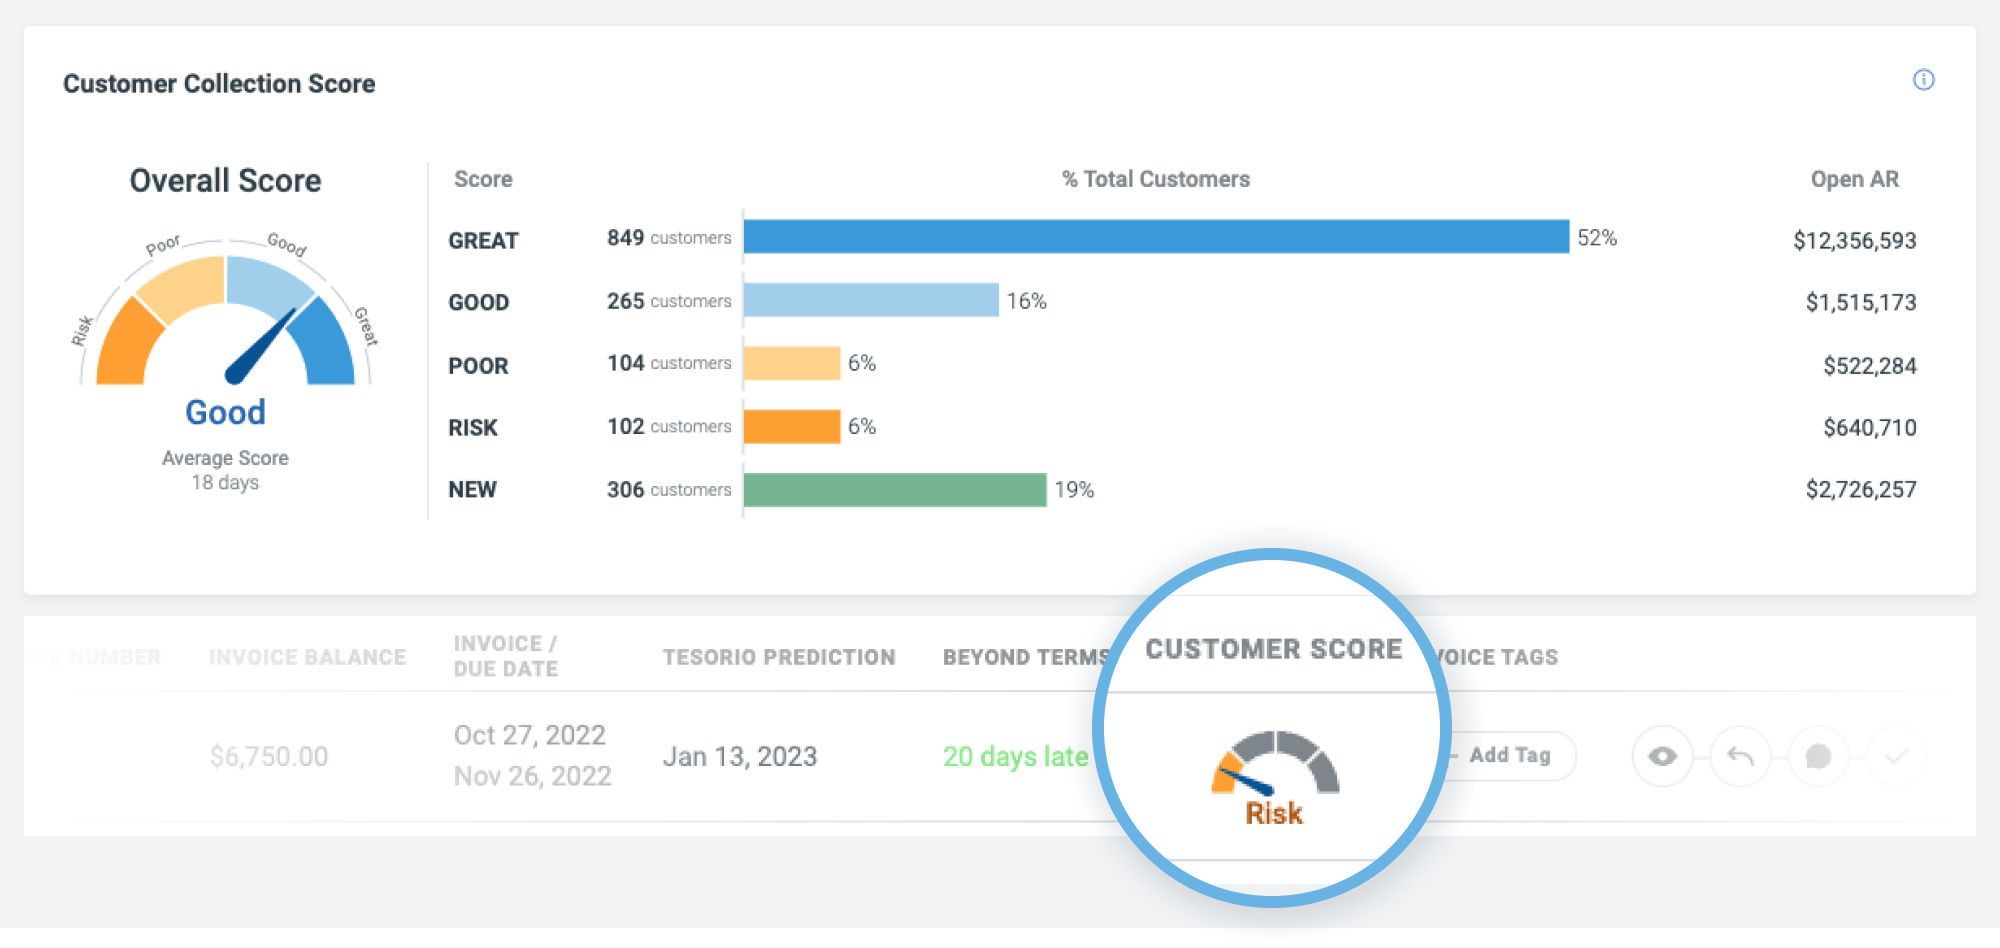This screenshot has height=948, width=2000.
Task: Click the Beyond Terms column header
Action: (1025, 657)
